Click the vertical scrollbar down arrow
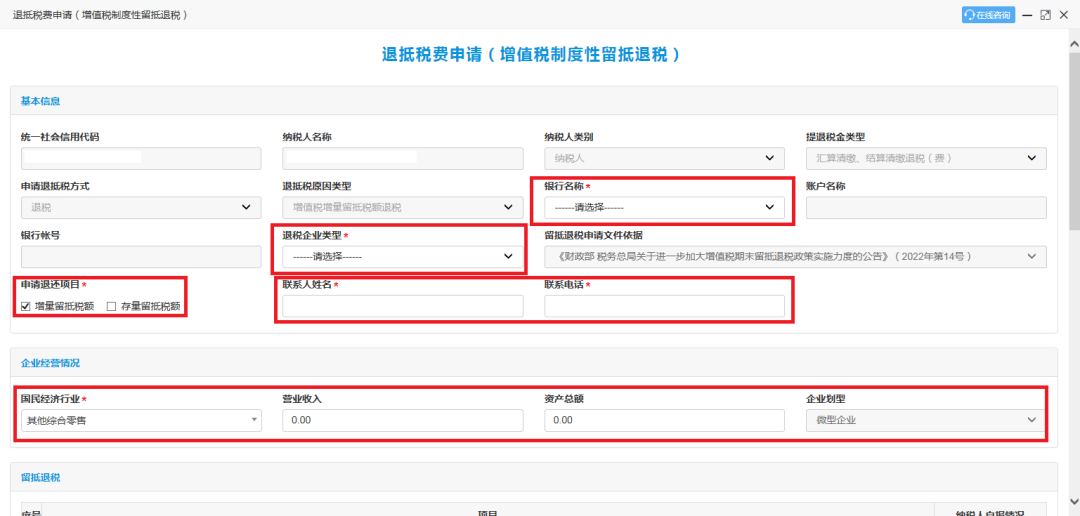The height and width of the screenshot is (516, 1080). coord(1074,500)
